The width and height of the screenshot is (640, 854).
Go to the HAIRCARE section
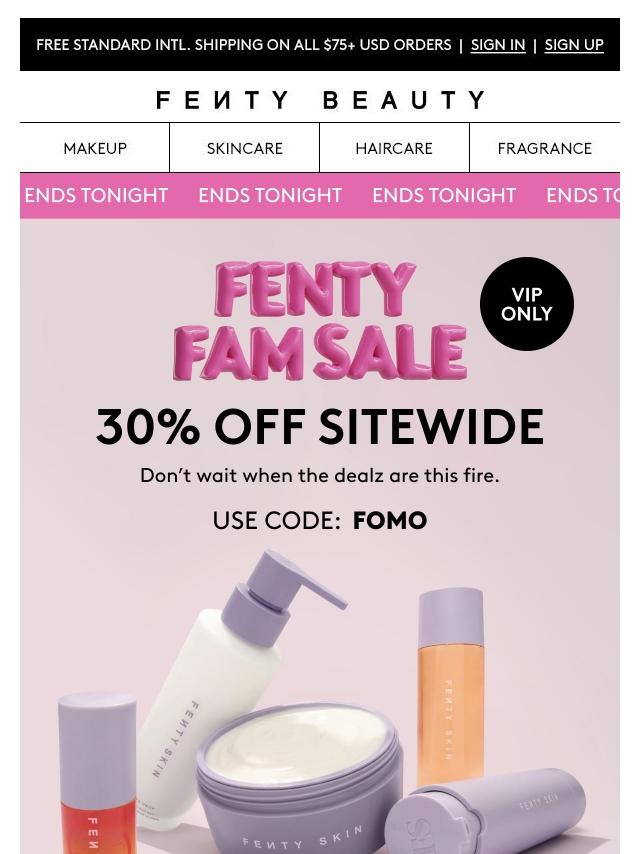pos(394,148)
